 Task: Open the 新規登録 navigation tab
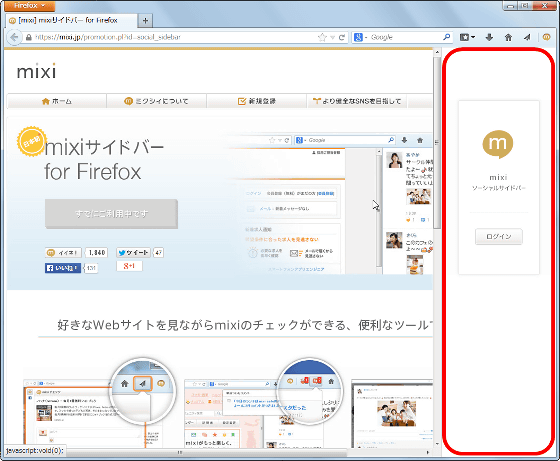pos(256,101)
